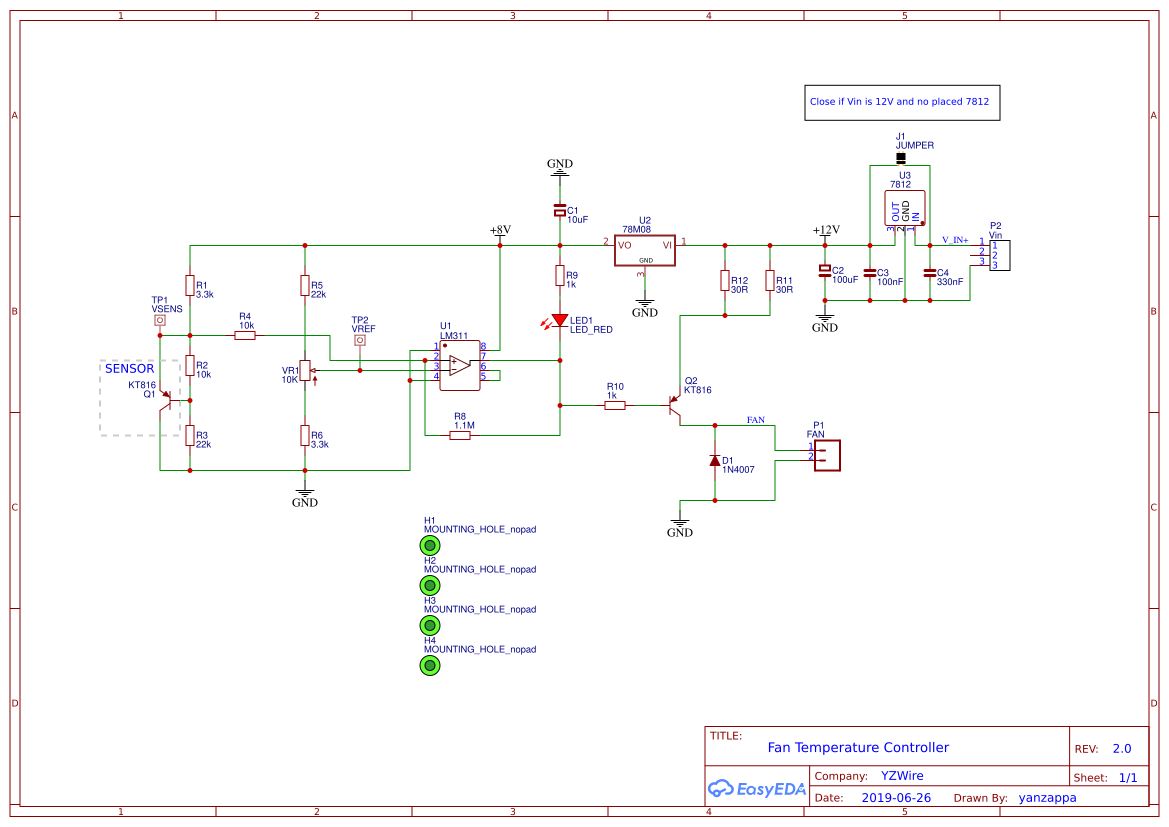The height and width of the screenshot is (827, 1169).
Task: Adjust the VR1 10K potentiometer wiper
Action: [306, 368]
